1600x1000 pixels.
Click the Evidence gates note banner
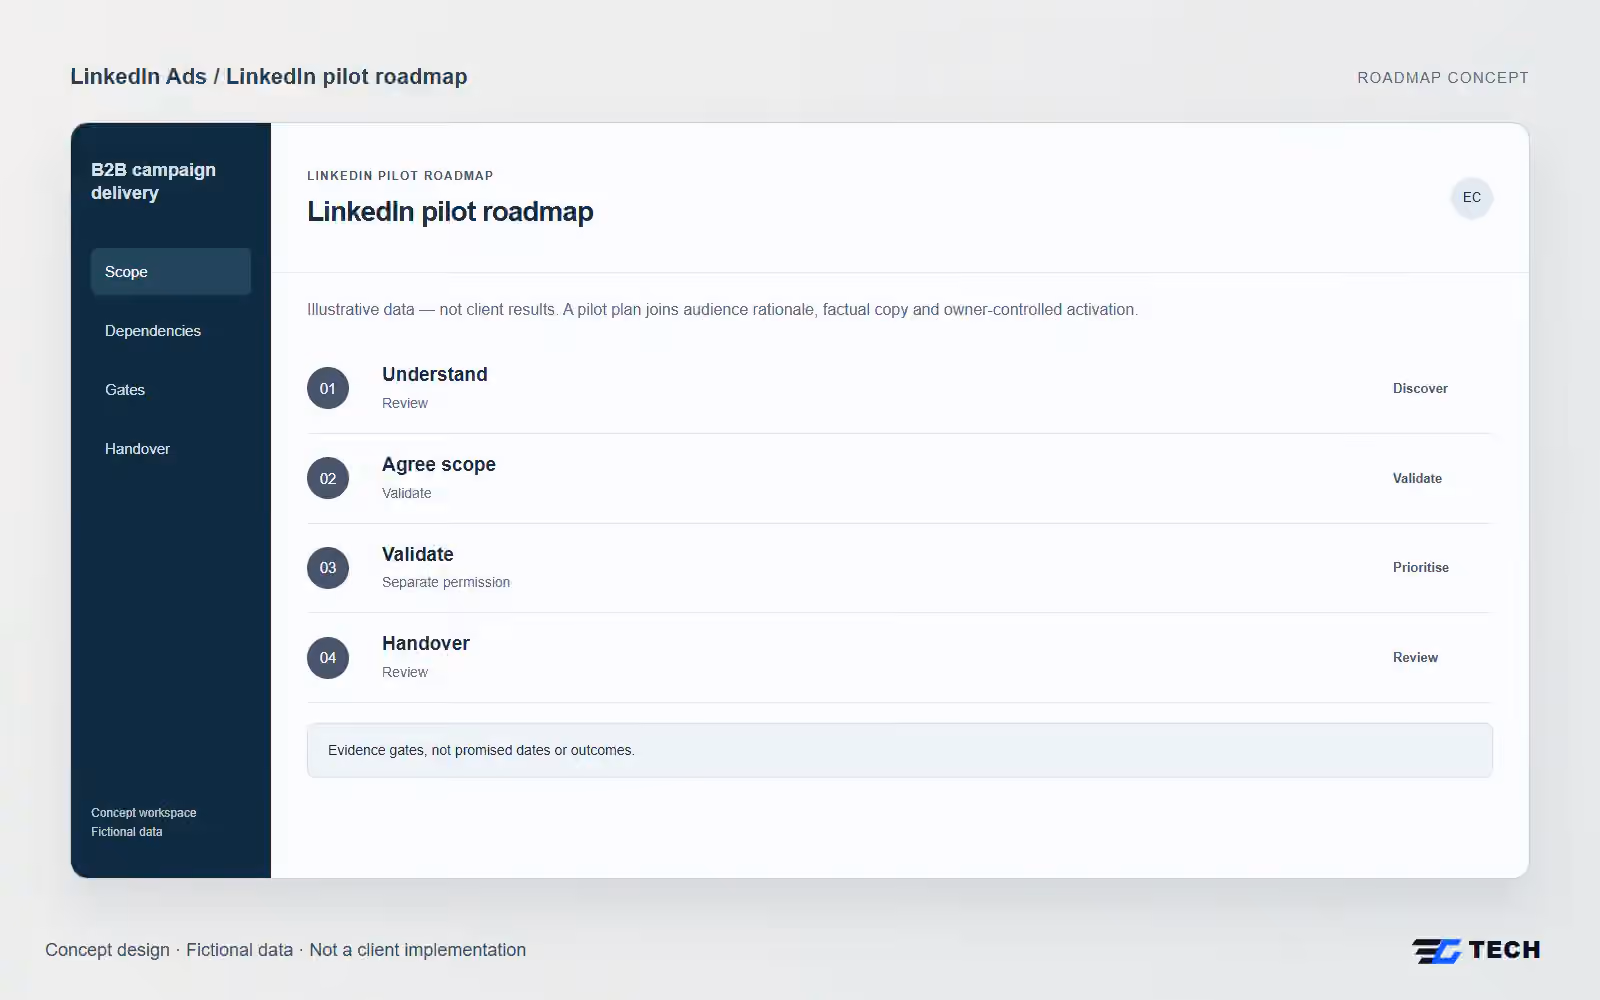tap(900, 751)
